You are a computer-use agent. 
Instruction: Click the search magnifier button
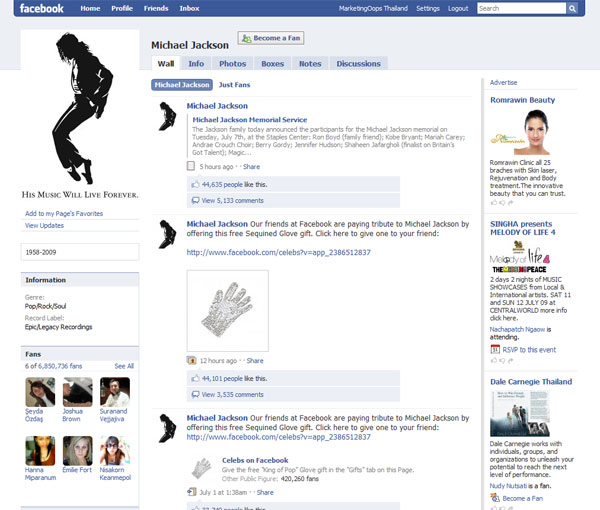(572, 8)
